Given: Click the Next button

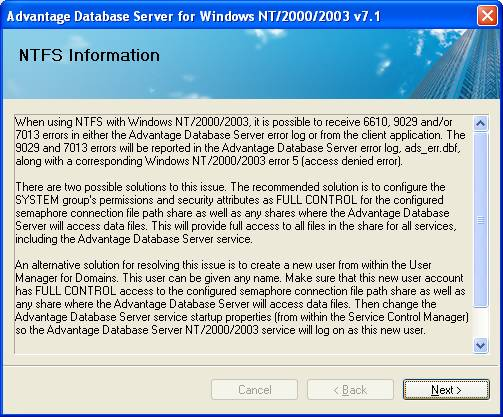Looking at the screenshot, I should (x=446, y=389).
